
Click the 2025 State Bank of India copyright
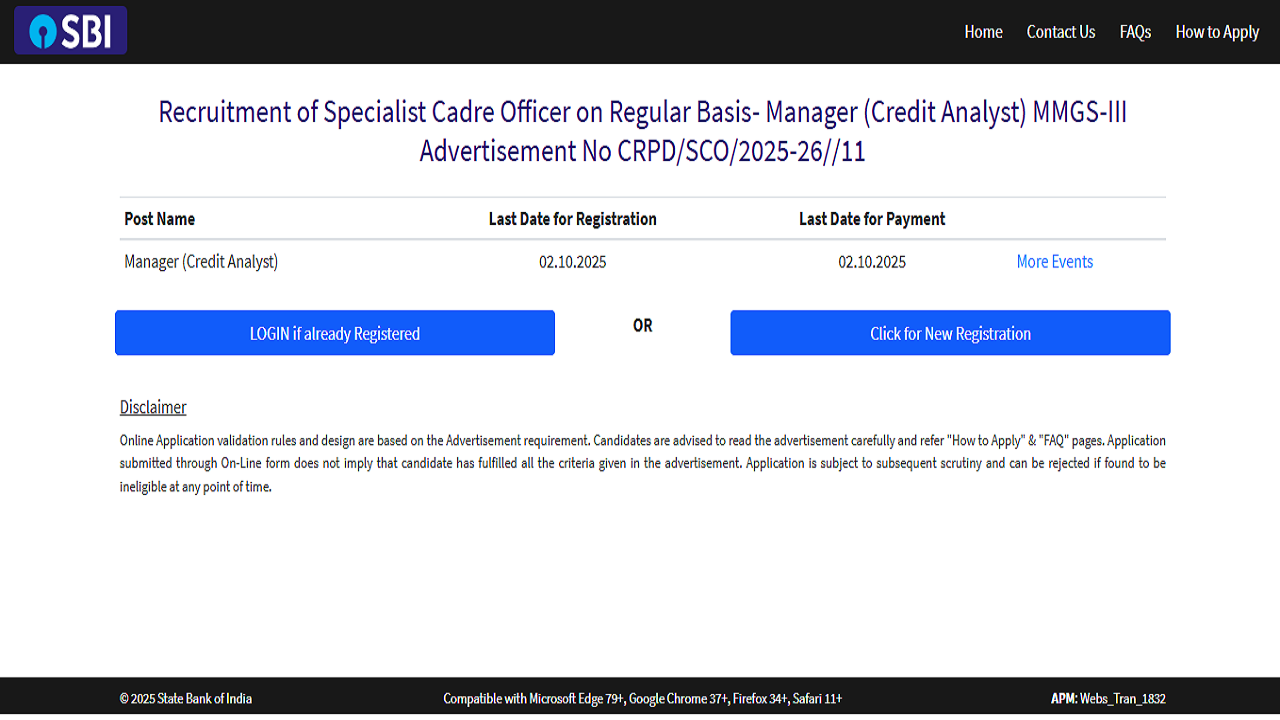(186, 699)
